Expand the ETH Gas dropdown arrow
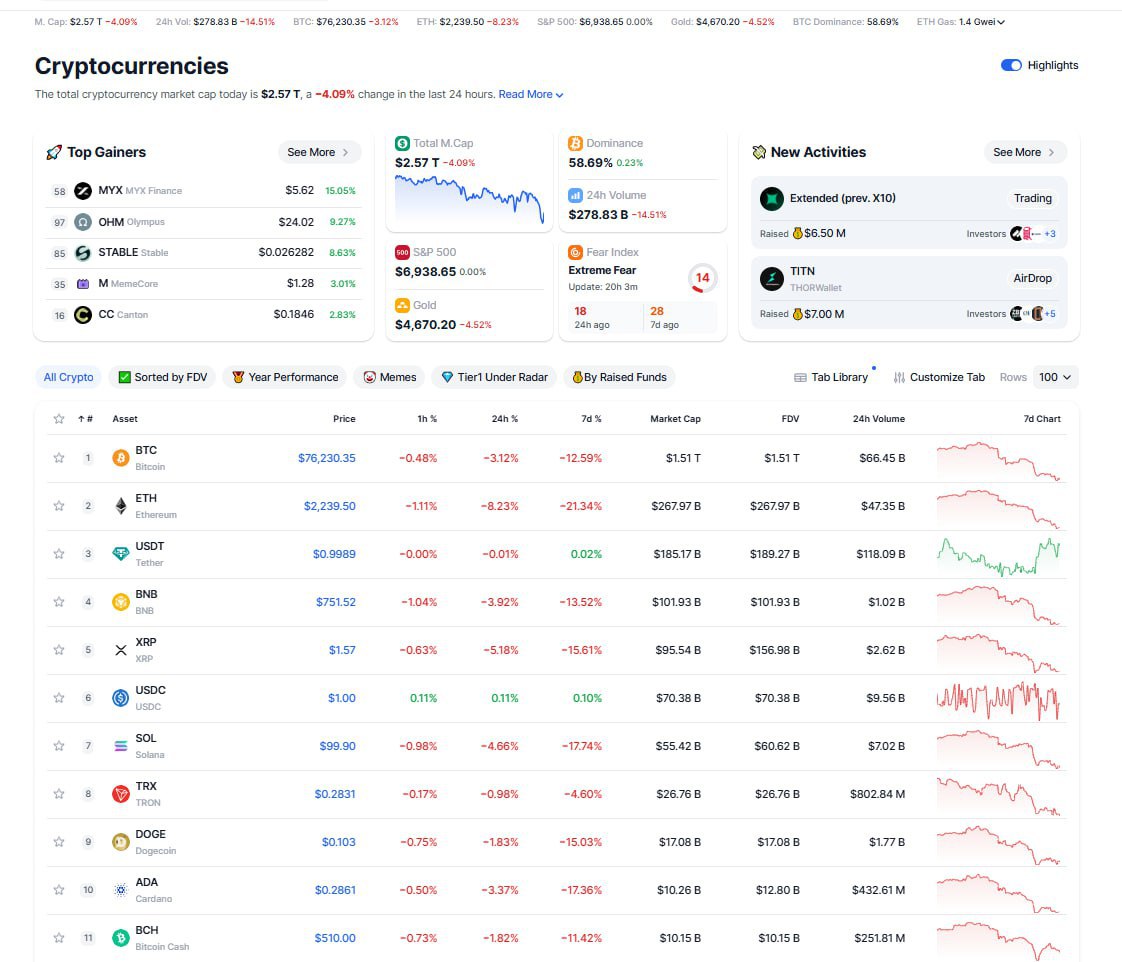This screenshot has width=1122, height=962. (1001, 21)
